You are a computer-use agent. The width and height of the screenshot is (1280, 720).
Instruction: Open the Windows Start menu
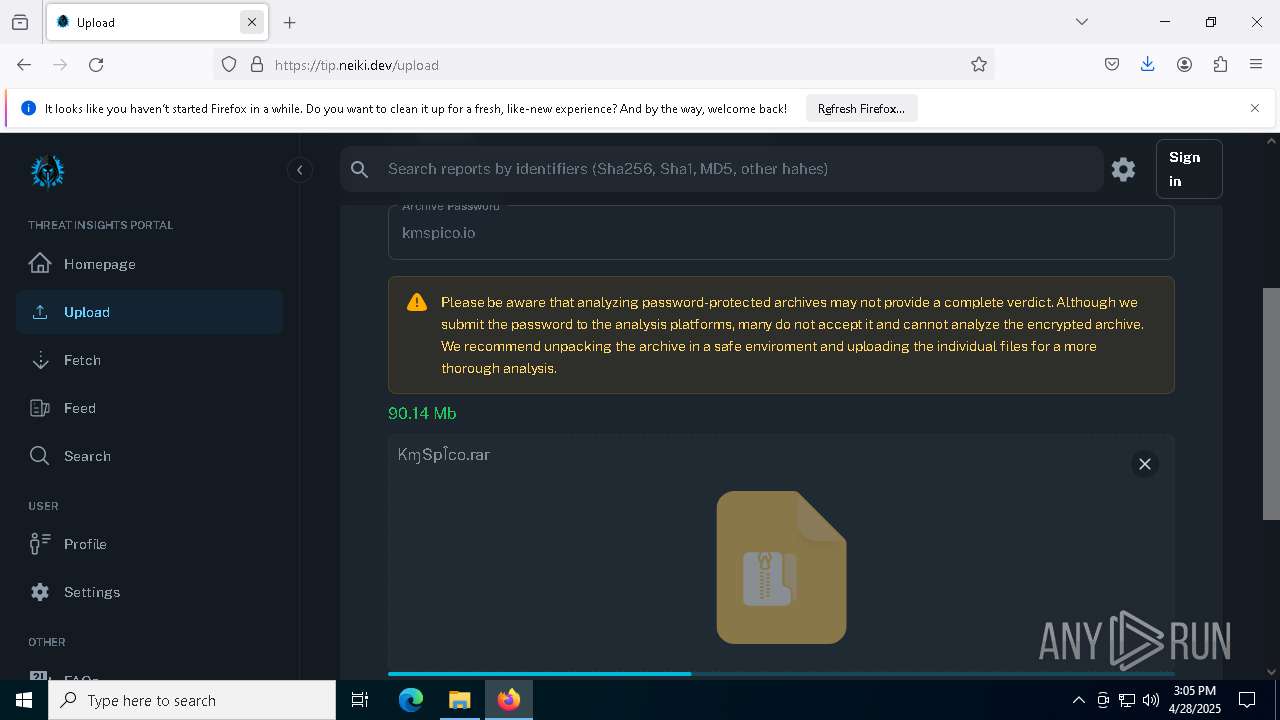coord(24,700)
